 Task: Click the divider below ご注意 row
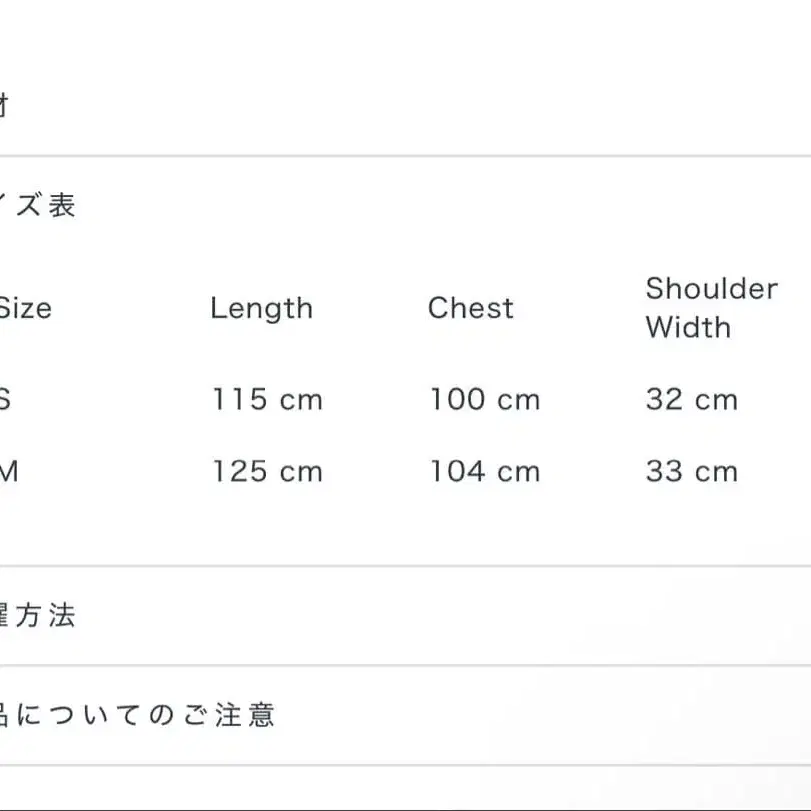406,765
